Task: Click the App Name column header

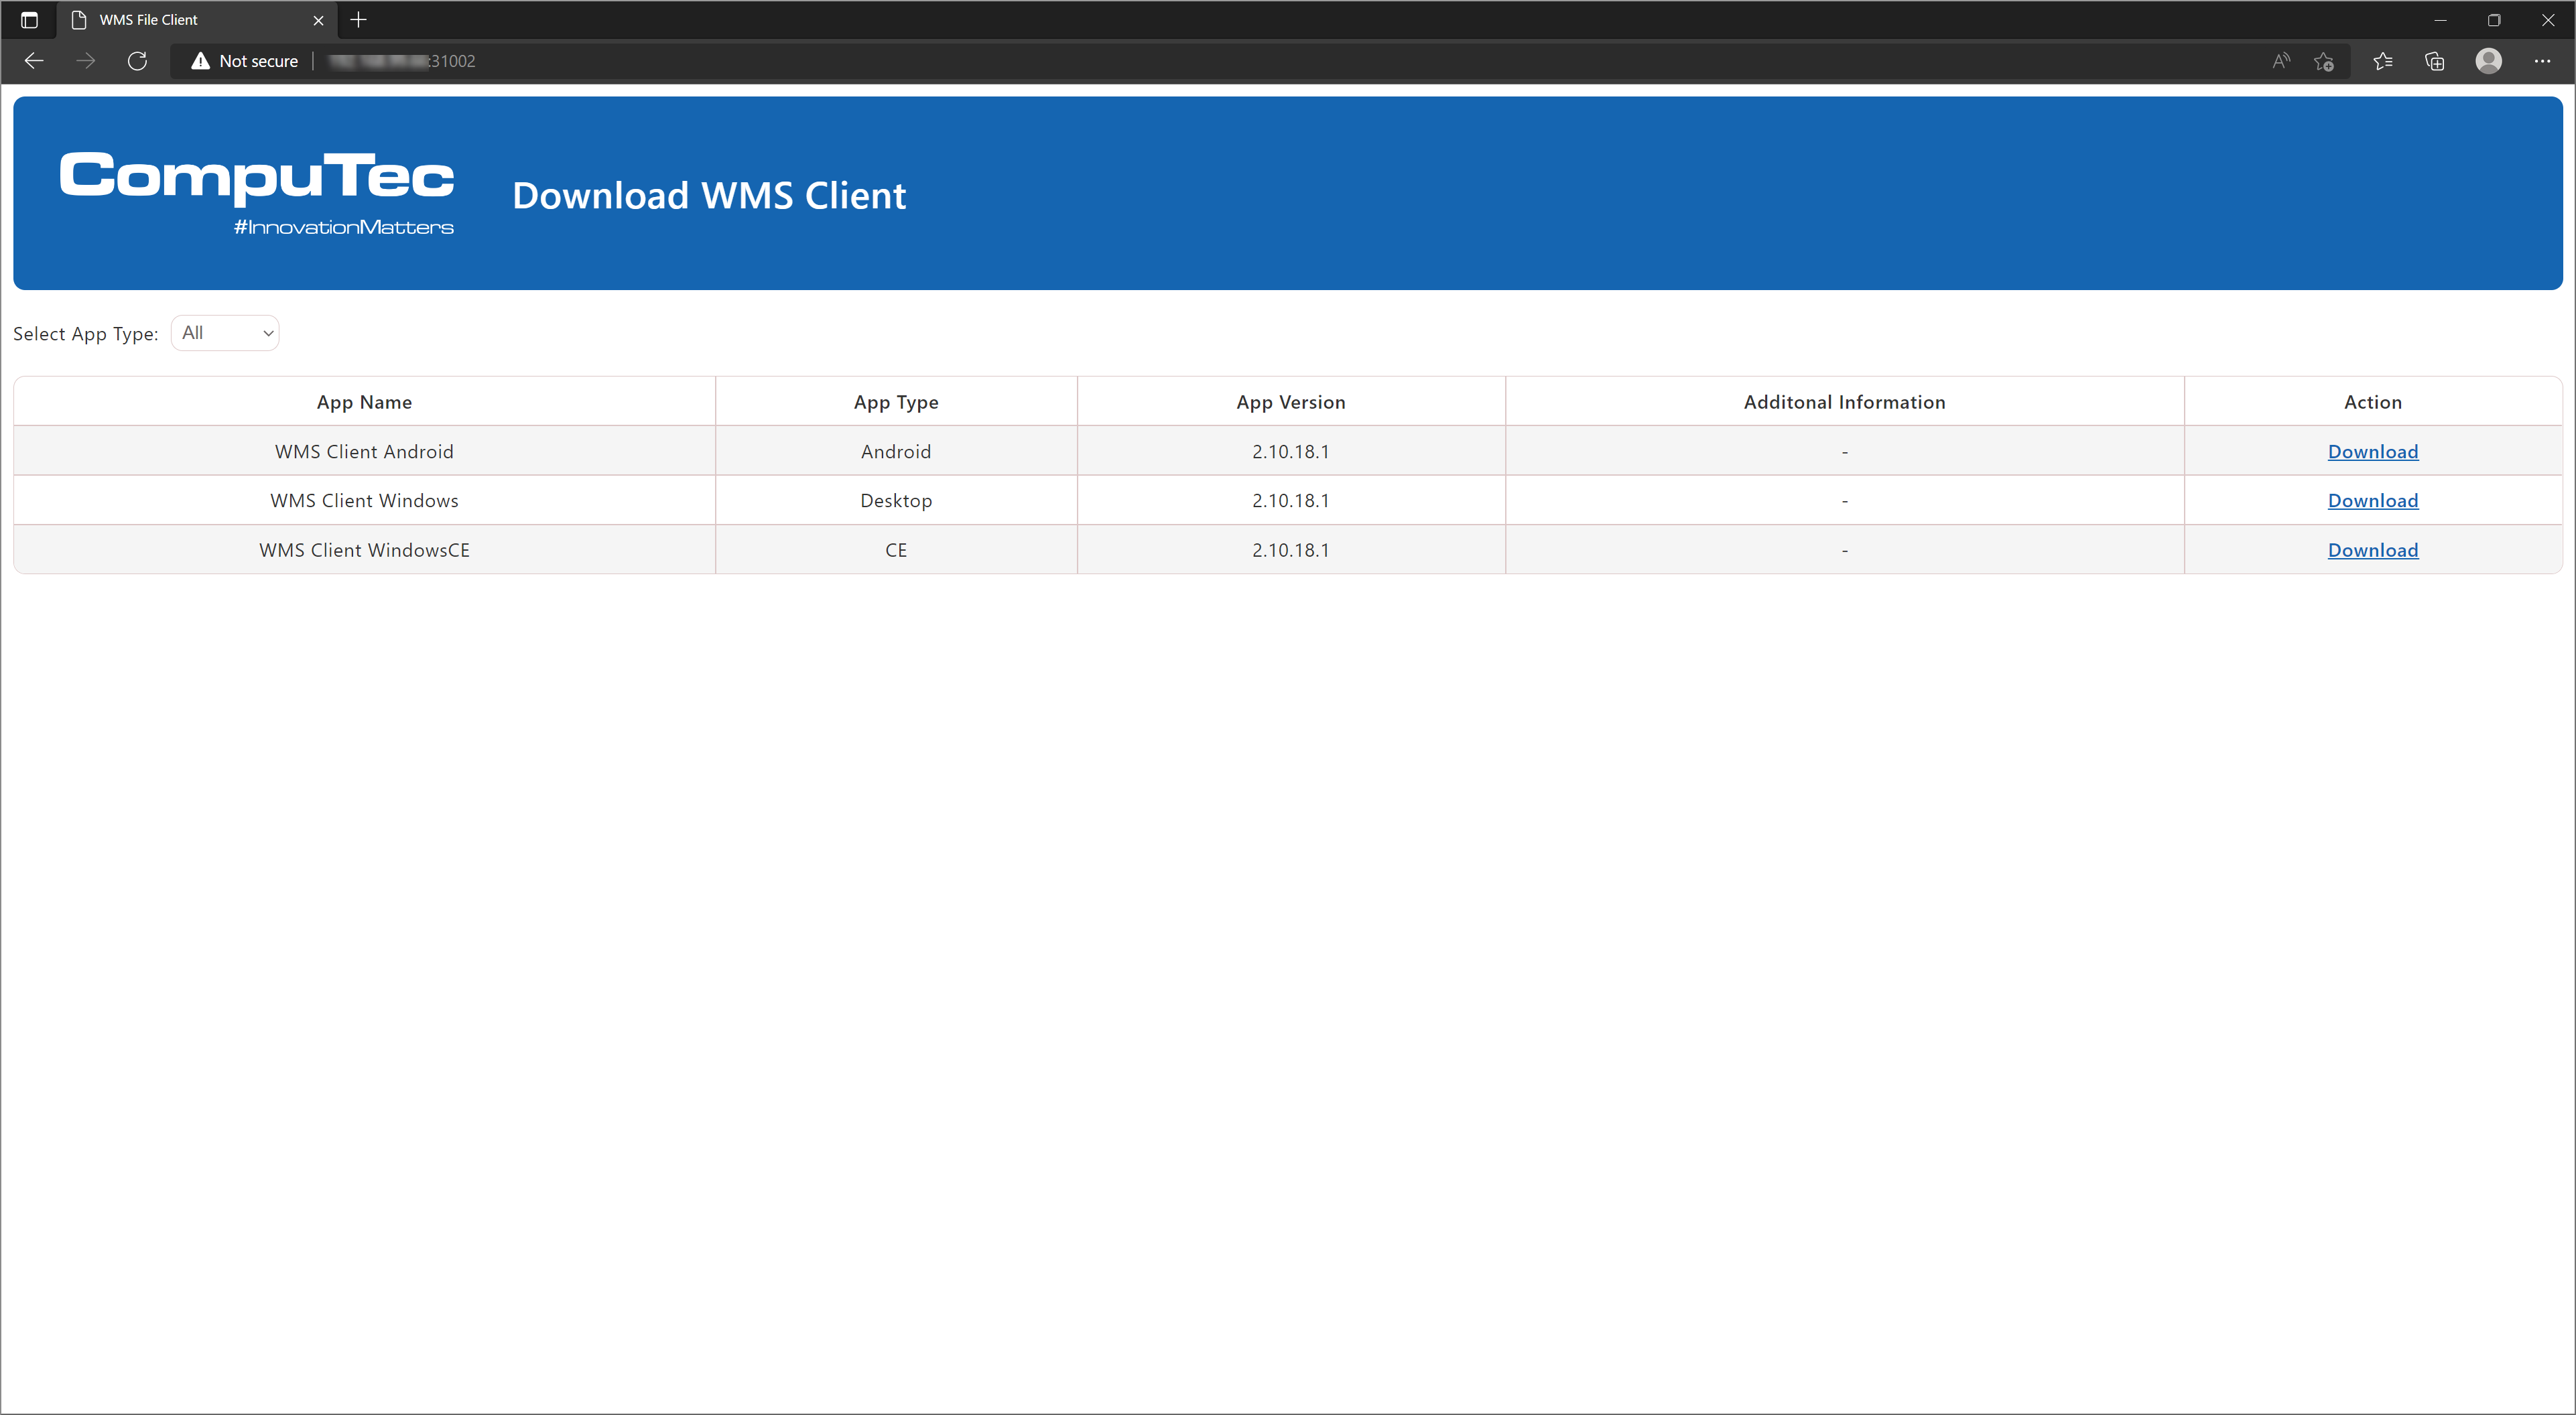Action: [x=364, y=402]
